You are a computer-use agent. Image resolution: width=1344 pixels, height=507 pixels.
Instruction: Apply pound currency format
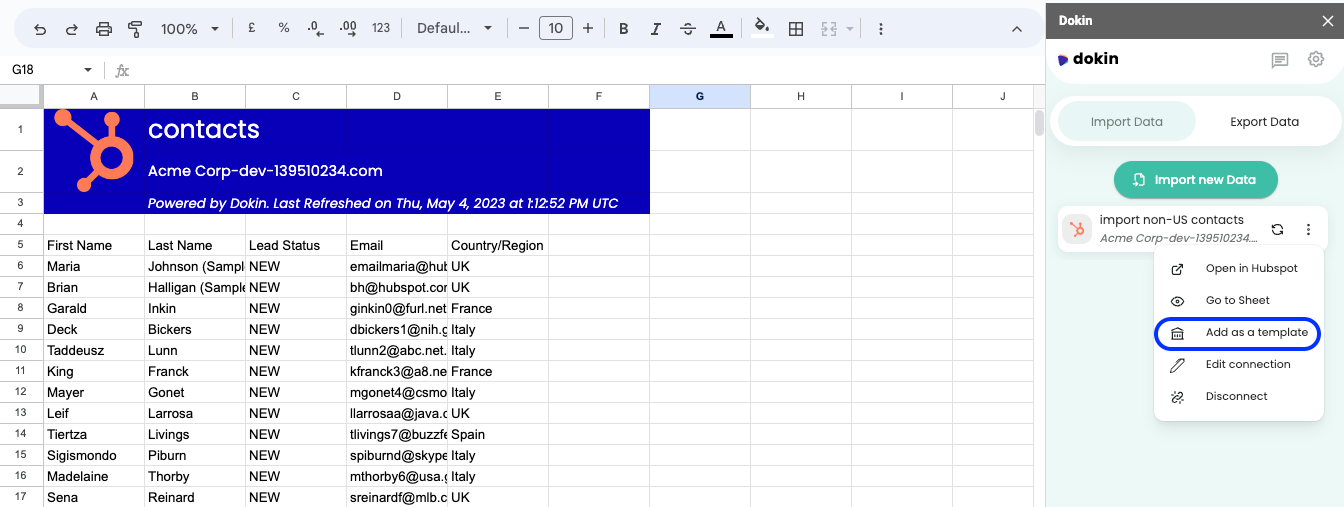click(x=251, y=28)
